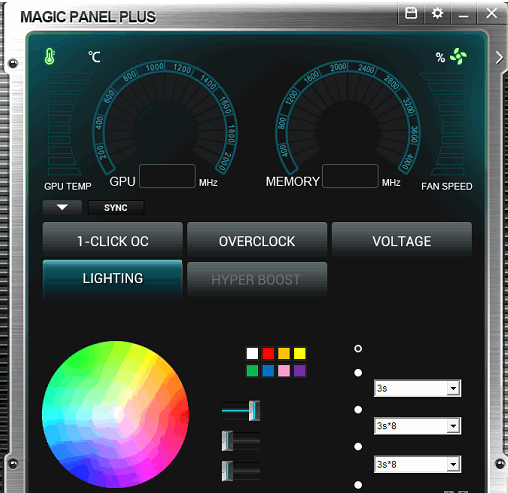
Task: Open the first 3s*8 dropdown
Action: pos(417,426)
